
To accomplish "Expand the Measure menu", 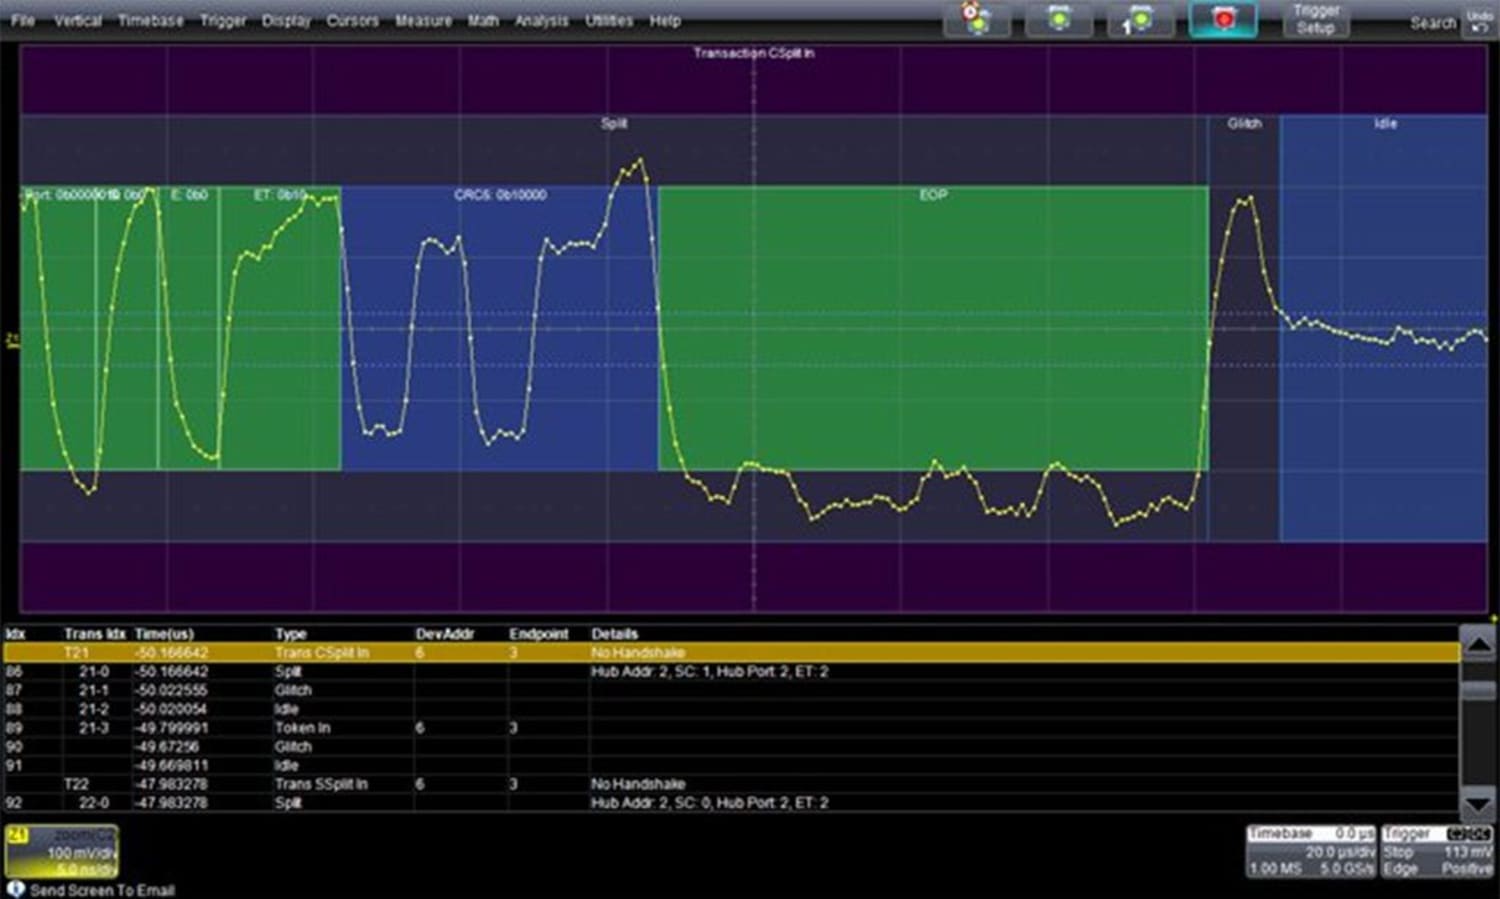I will click(x=424, y=20).
